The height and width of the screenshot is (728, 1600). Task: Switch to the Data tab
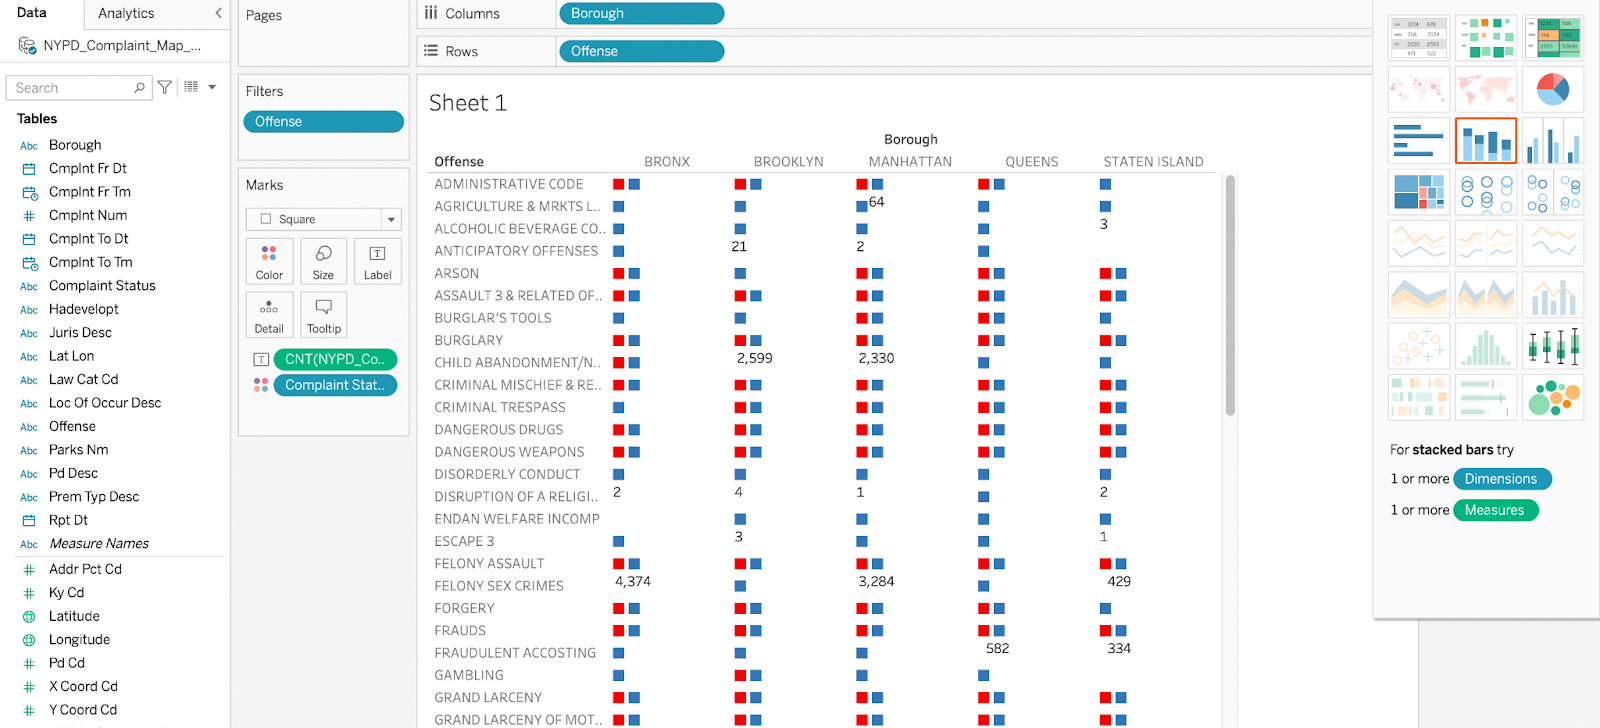32,13
